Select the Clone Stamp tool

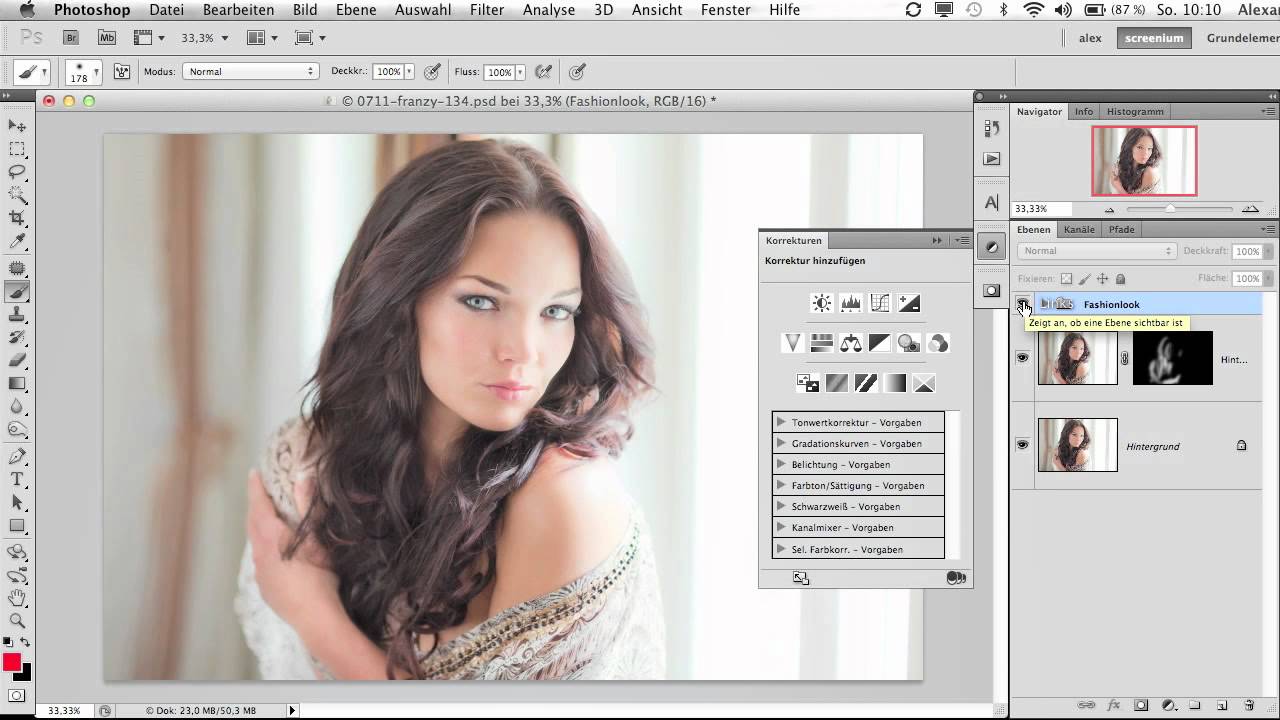[17, 315]
